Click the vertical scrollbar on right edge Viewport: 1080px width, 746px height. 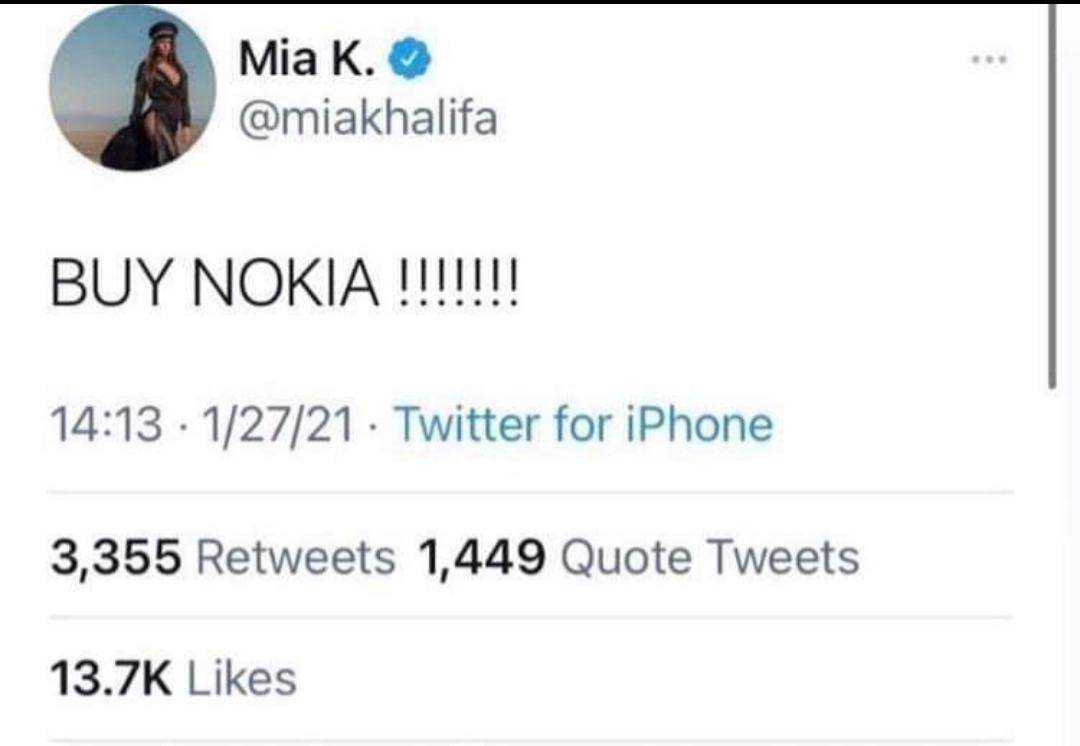click(x=1052, y=196)
